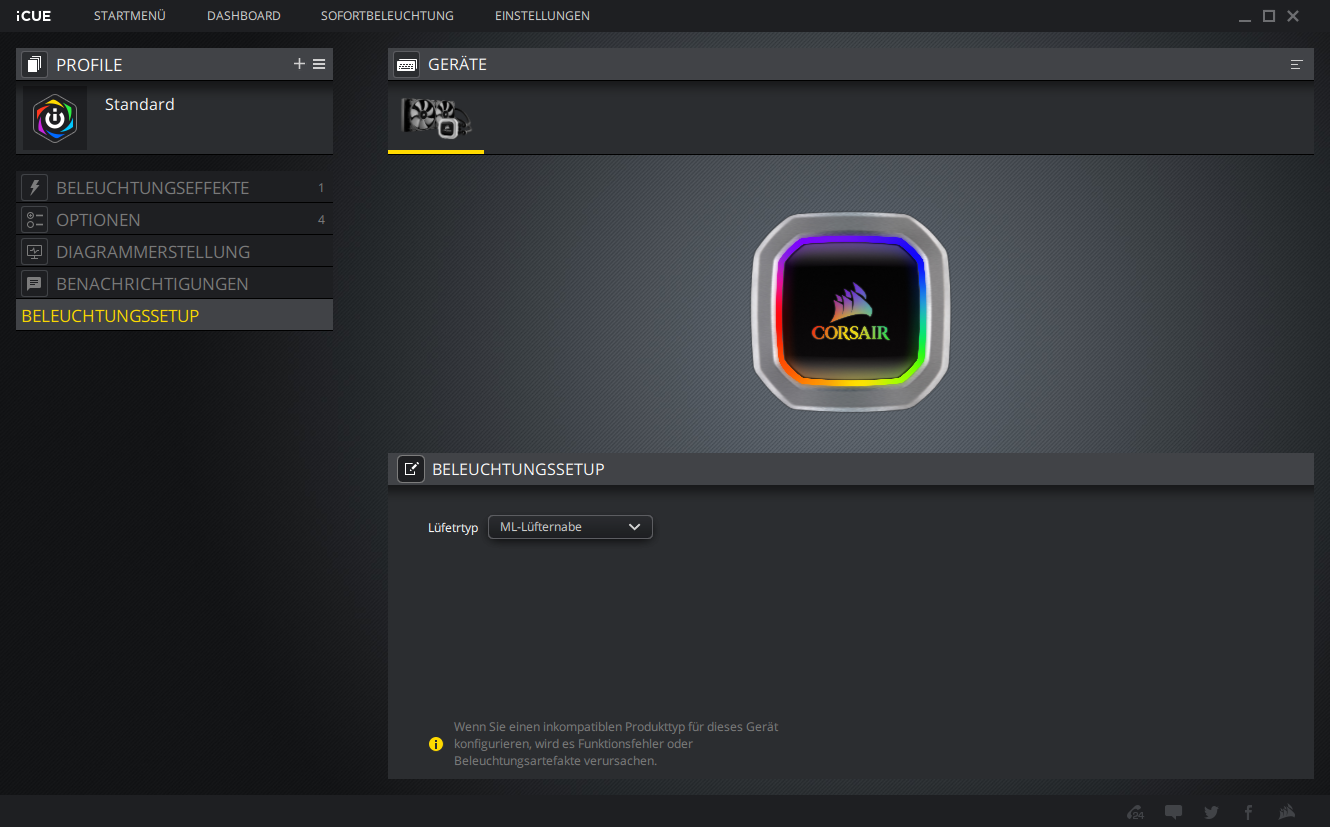Open the Geräte panel options icon
Viewport: 1330px width, 827px height.
(x=1297, y=64)
